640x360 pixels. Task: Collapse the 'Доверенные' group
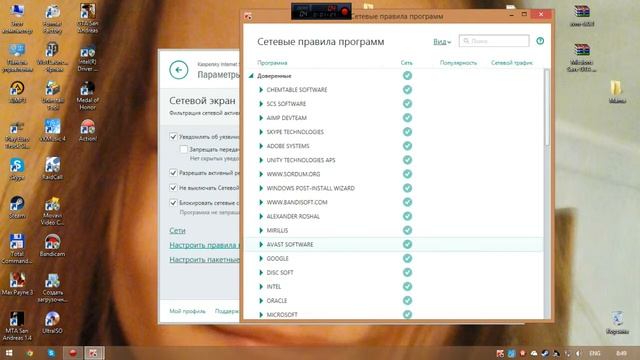pyautogui.click(x=251, y=76)
